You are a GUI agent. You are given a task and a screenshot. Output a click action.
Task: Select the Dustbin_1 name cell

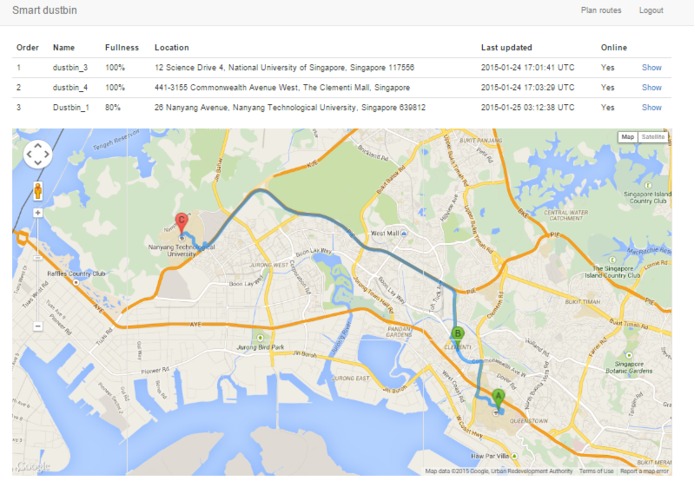click(x=71, y=107)
